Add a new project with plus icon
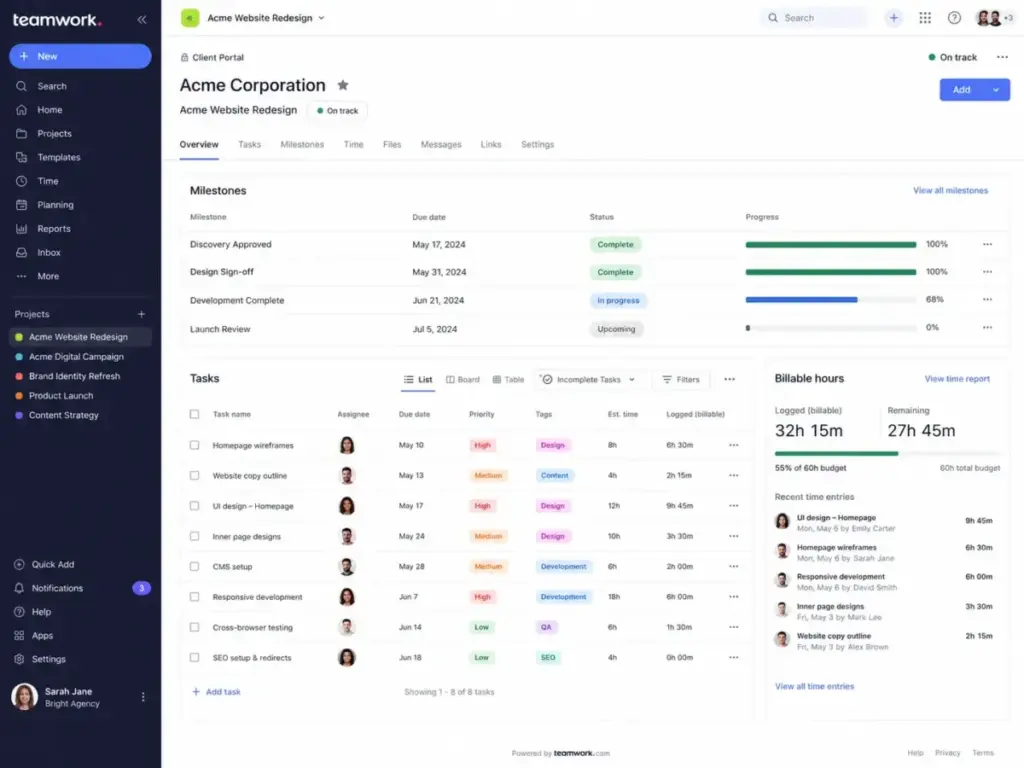 (141, 314)
